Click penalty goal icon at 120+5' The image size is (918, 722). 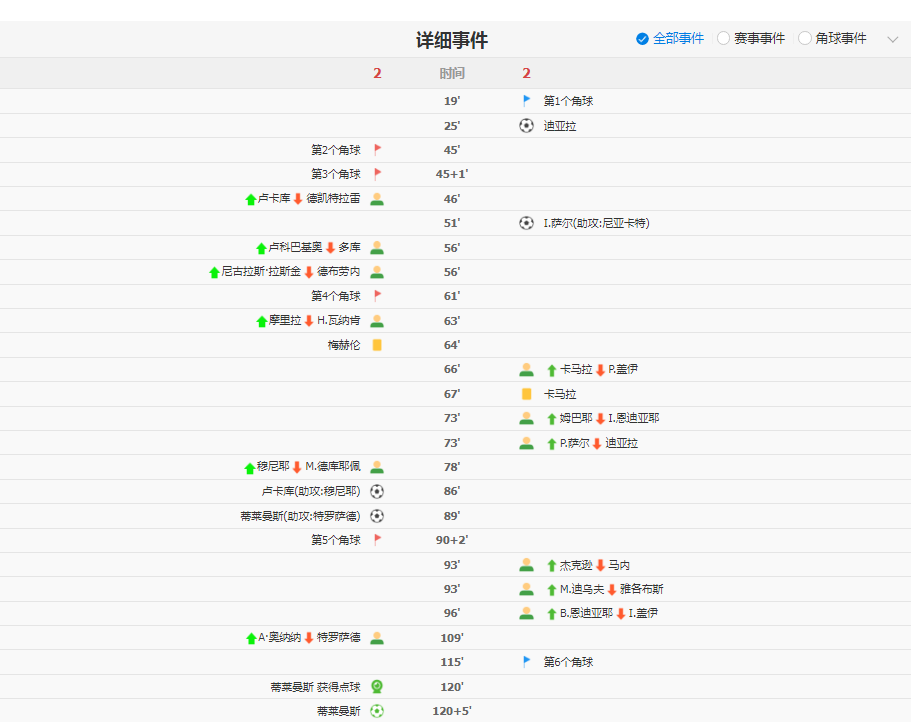[x=377, y=711]
